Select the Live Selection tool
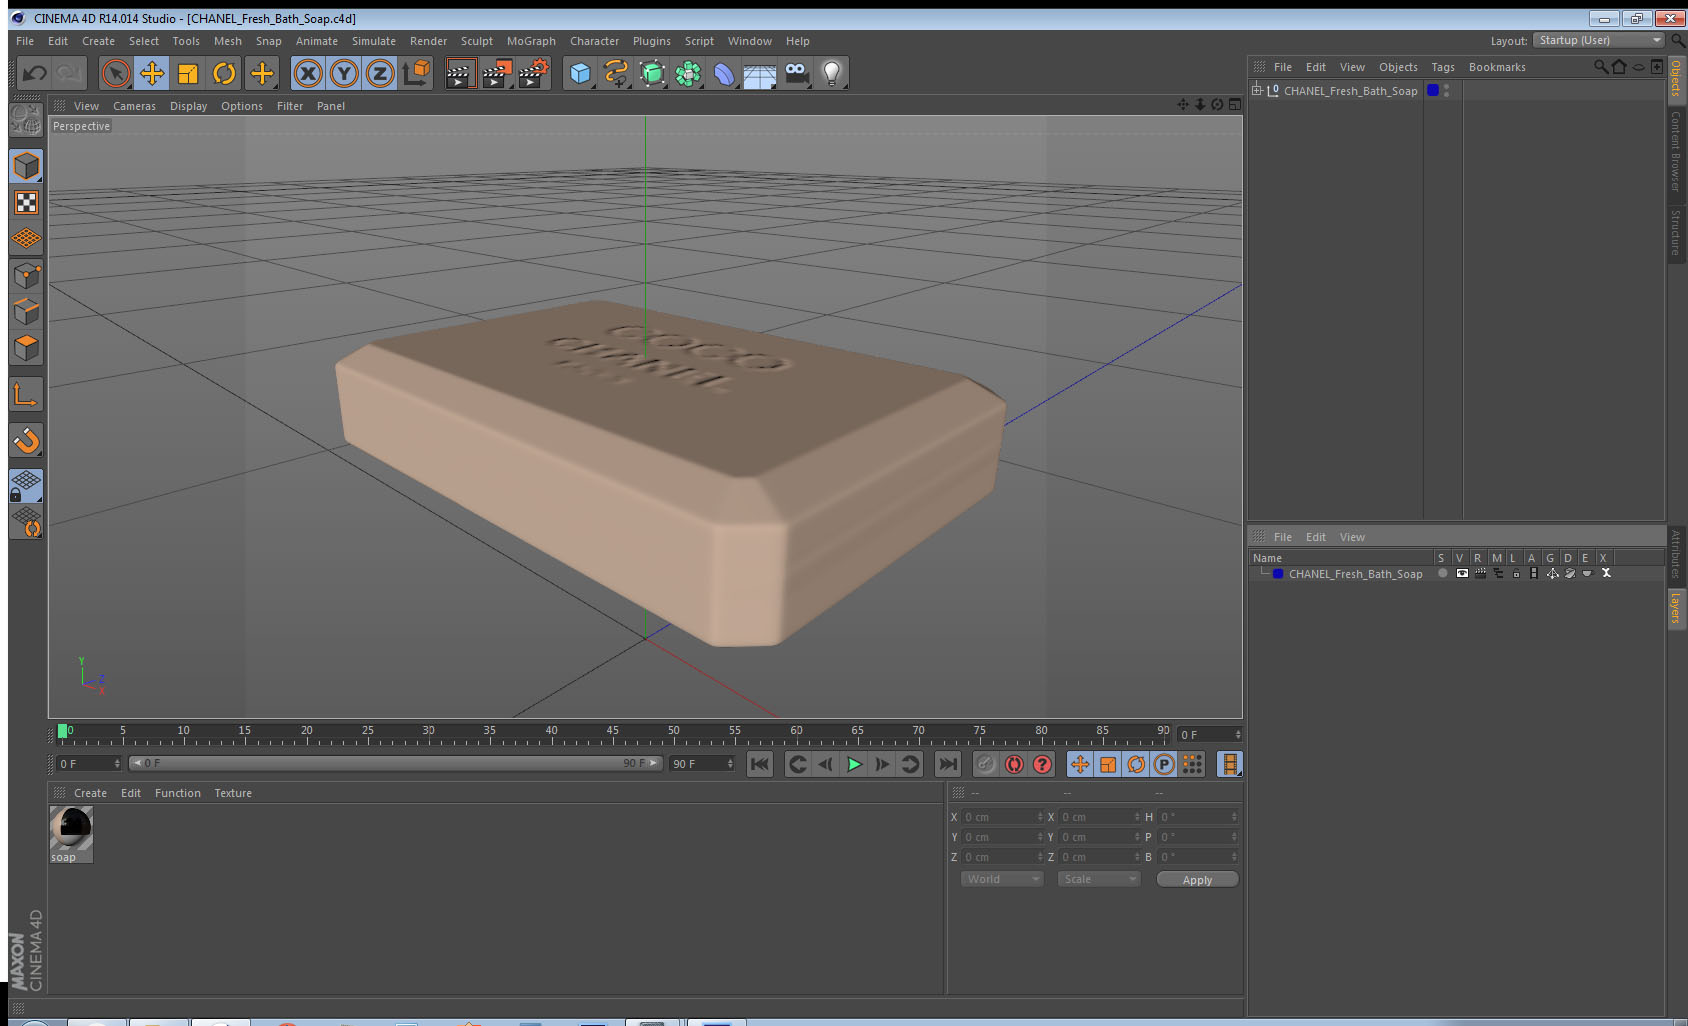1688x1026 pixels. point(116,73)
